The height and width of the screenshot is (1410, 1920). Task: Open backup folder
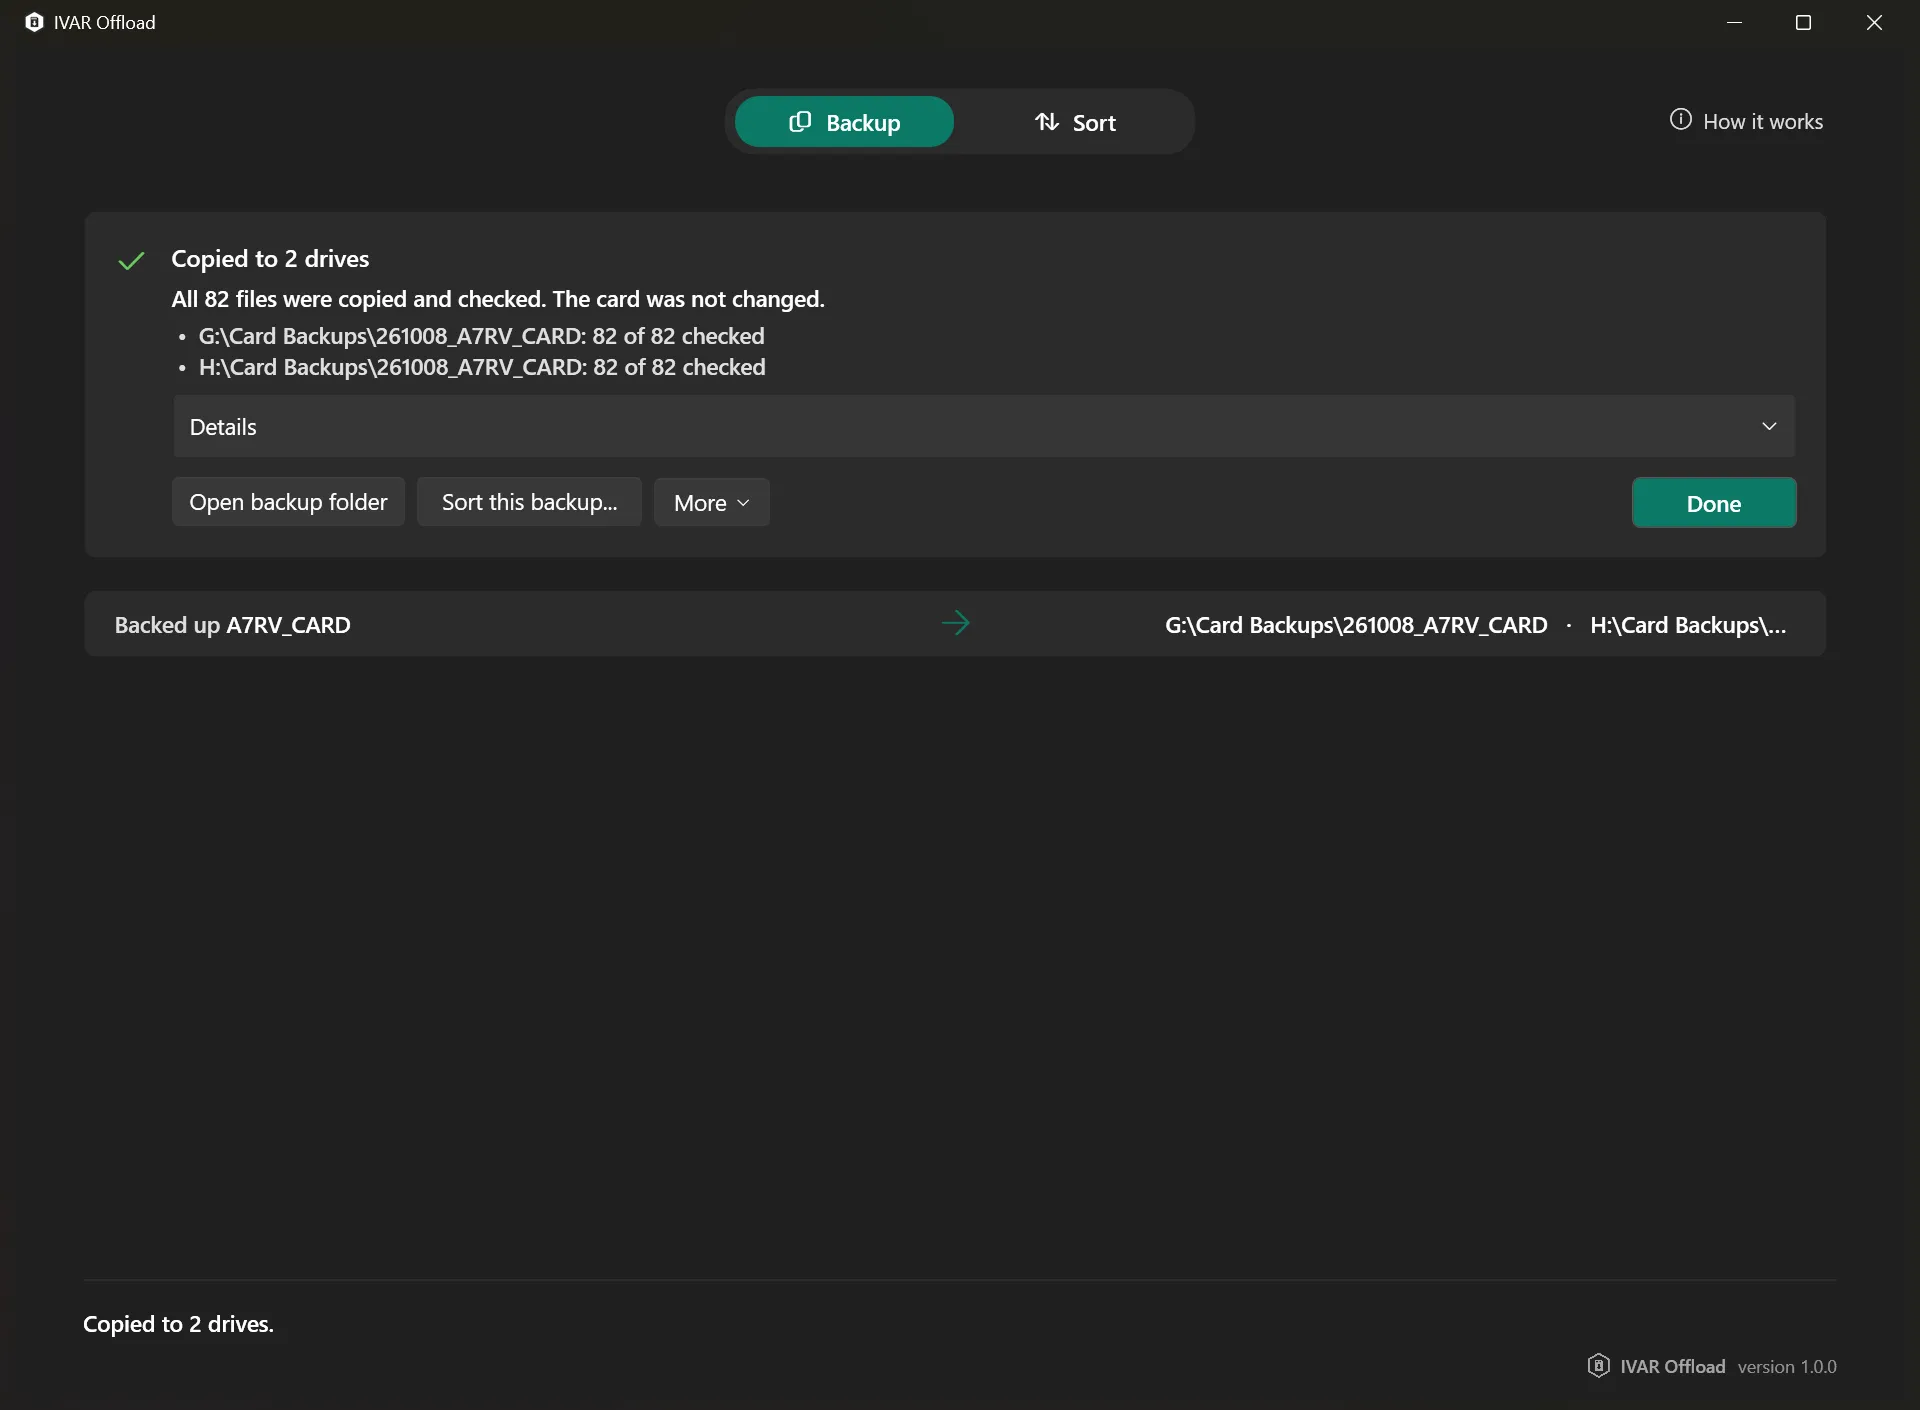pyautogui.click(x=288, y=502)
